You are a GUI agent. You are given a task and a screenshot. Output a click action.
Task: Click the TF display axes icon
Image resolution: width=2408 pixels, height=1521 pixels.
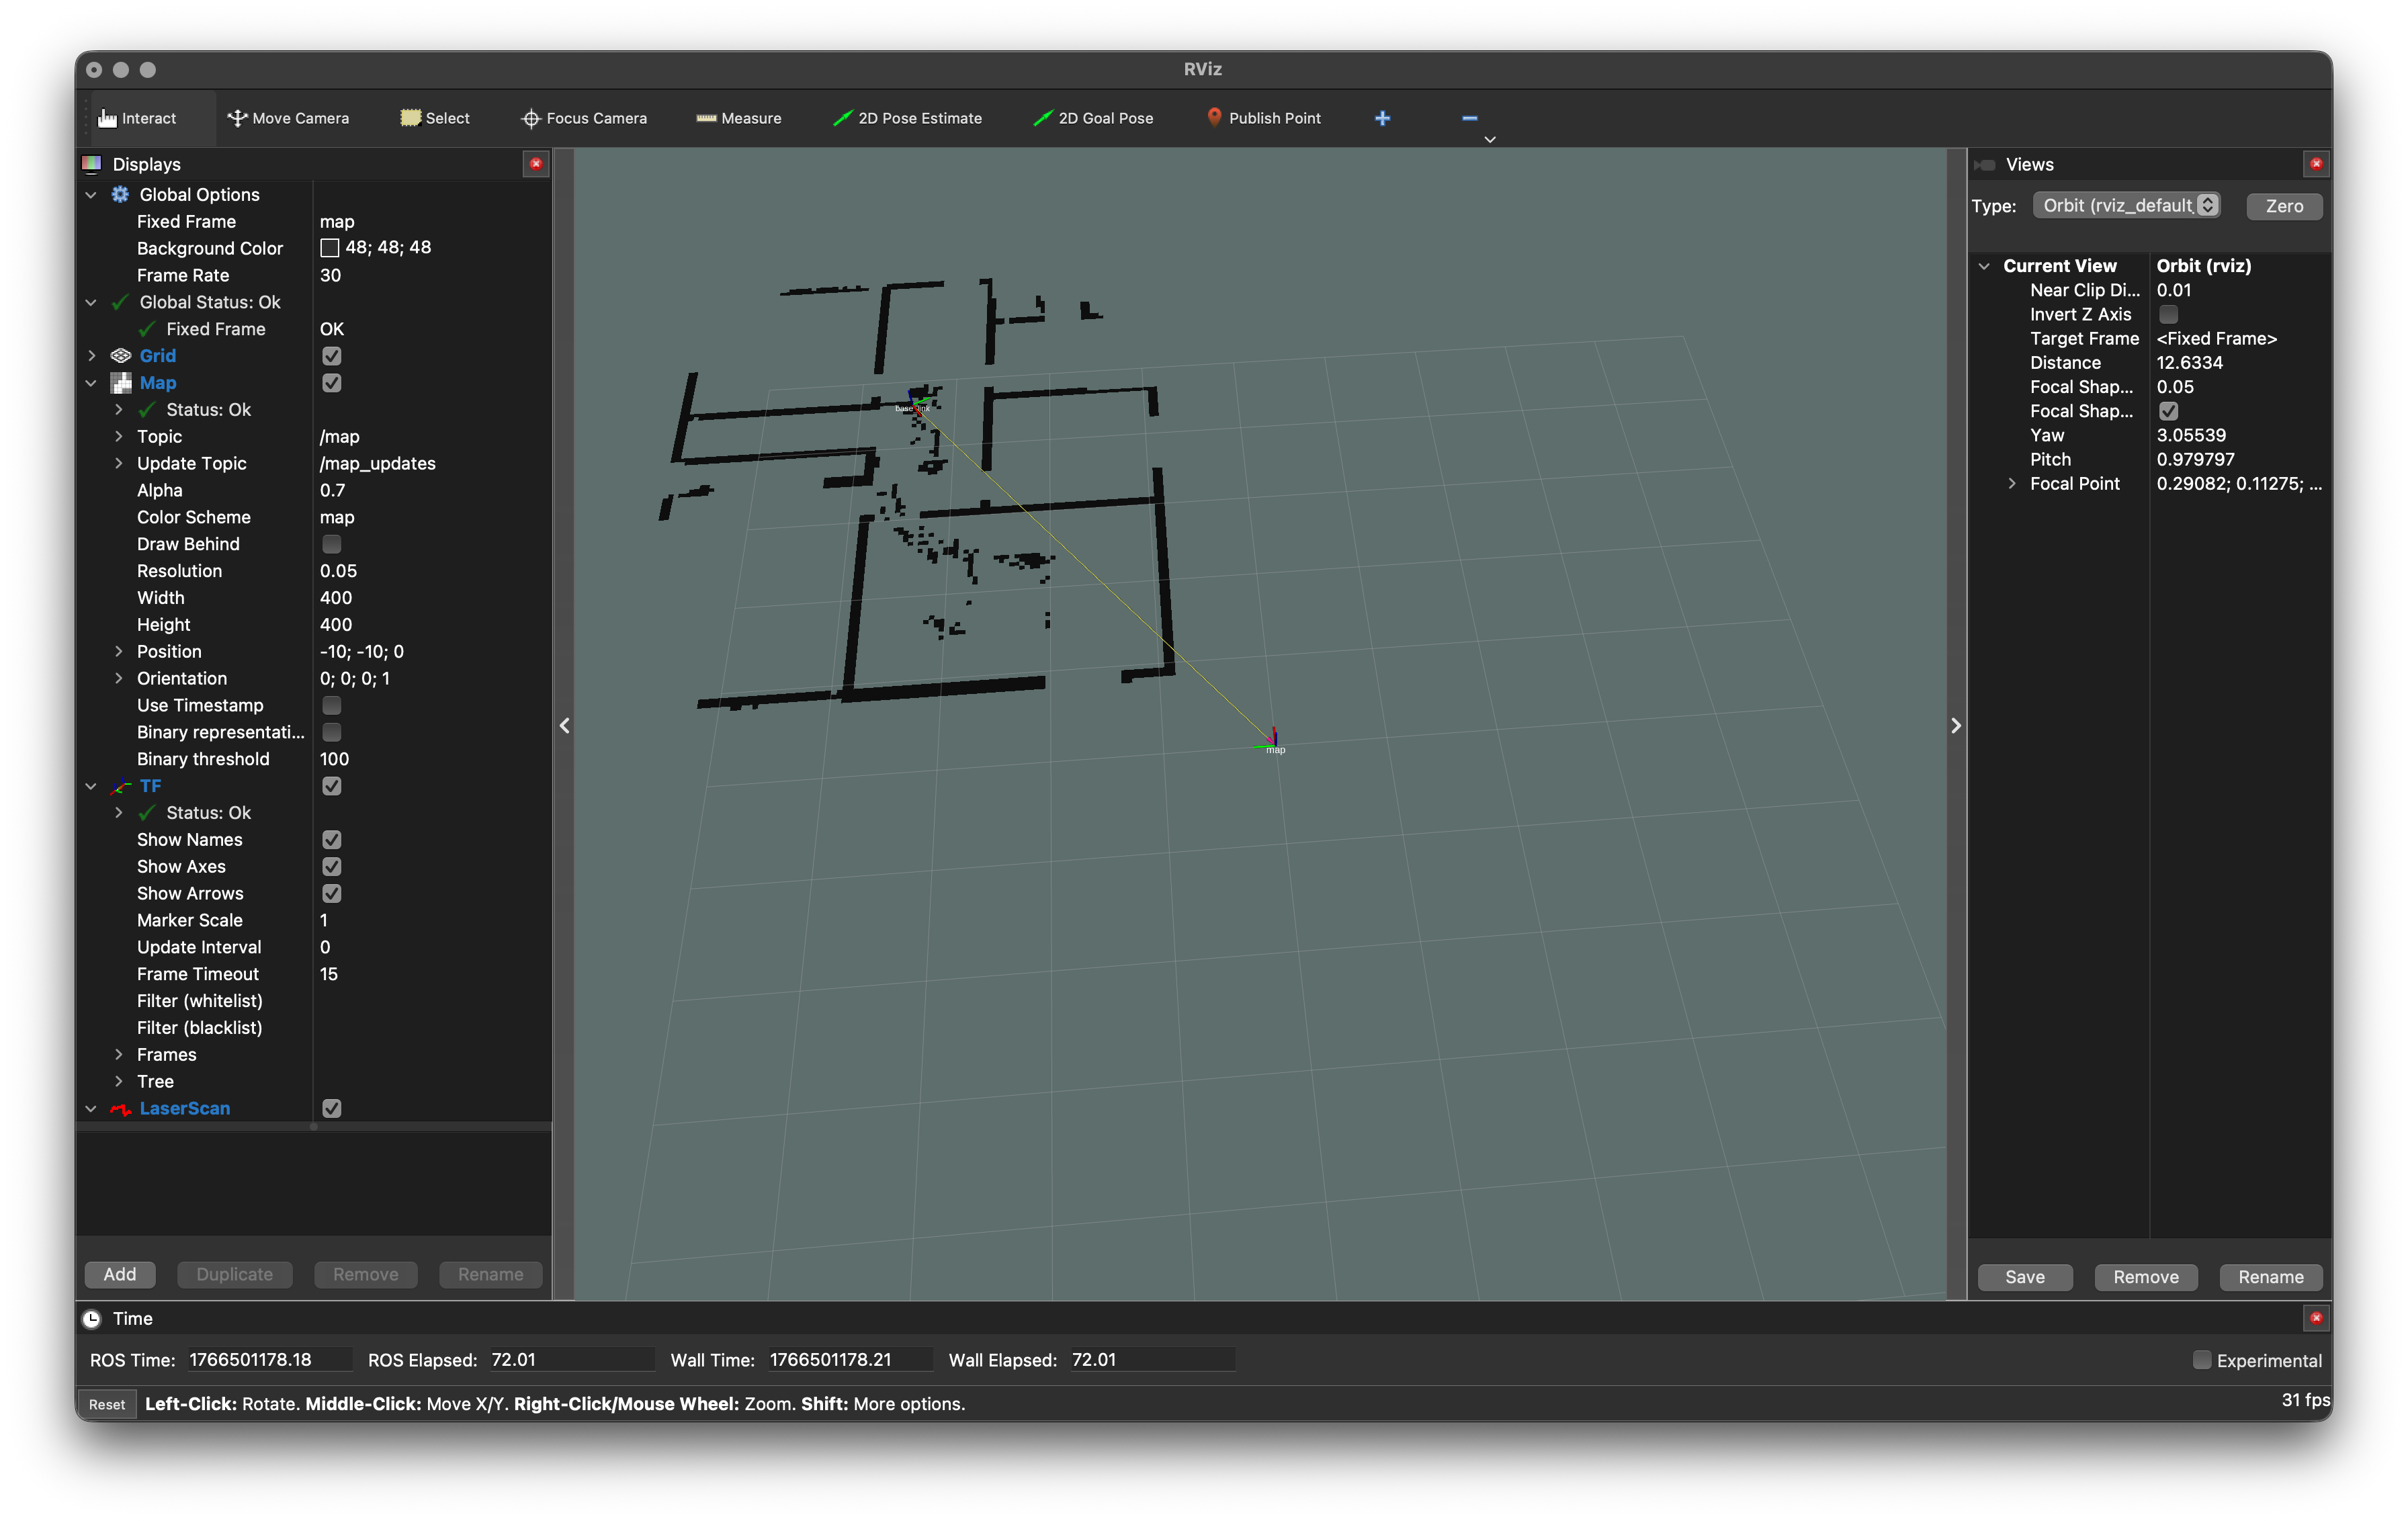121,786
